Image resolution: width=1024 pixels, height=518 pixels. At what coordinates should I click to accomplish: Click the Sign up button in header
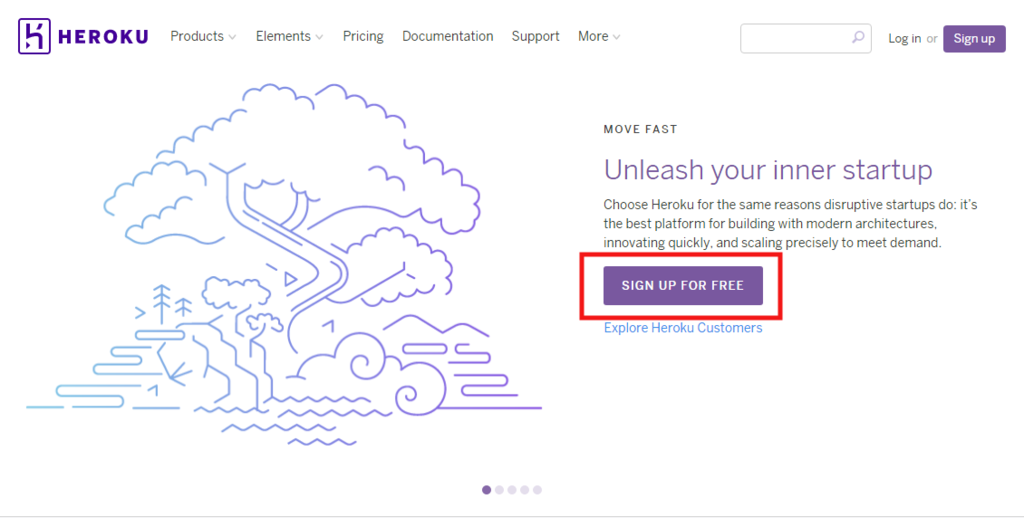[974, 39]
